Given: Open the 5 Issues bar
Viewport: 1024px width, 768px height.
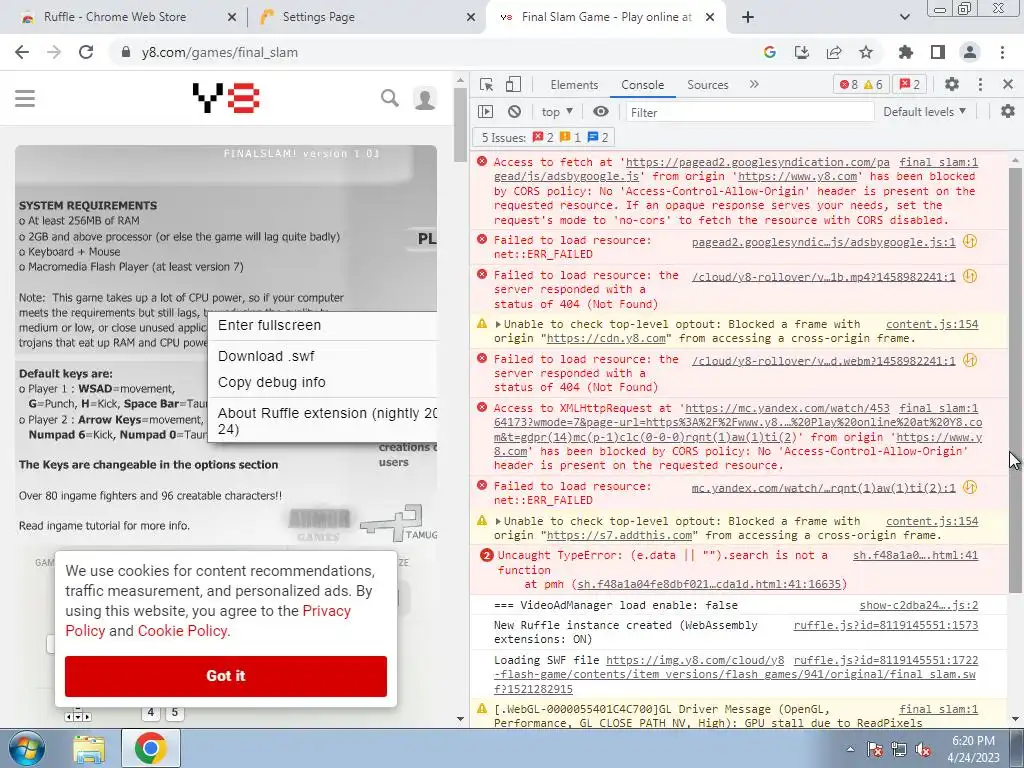Looking at the screenshot, I should coord(545,137).
